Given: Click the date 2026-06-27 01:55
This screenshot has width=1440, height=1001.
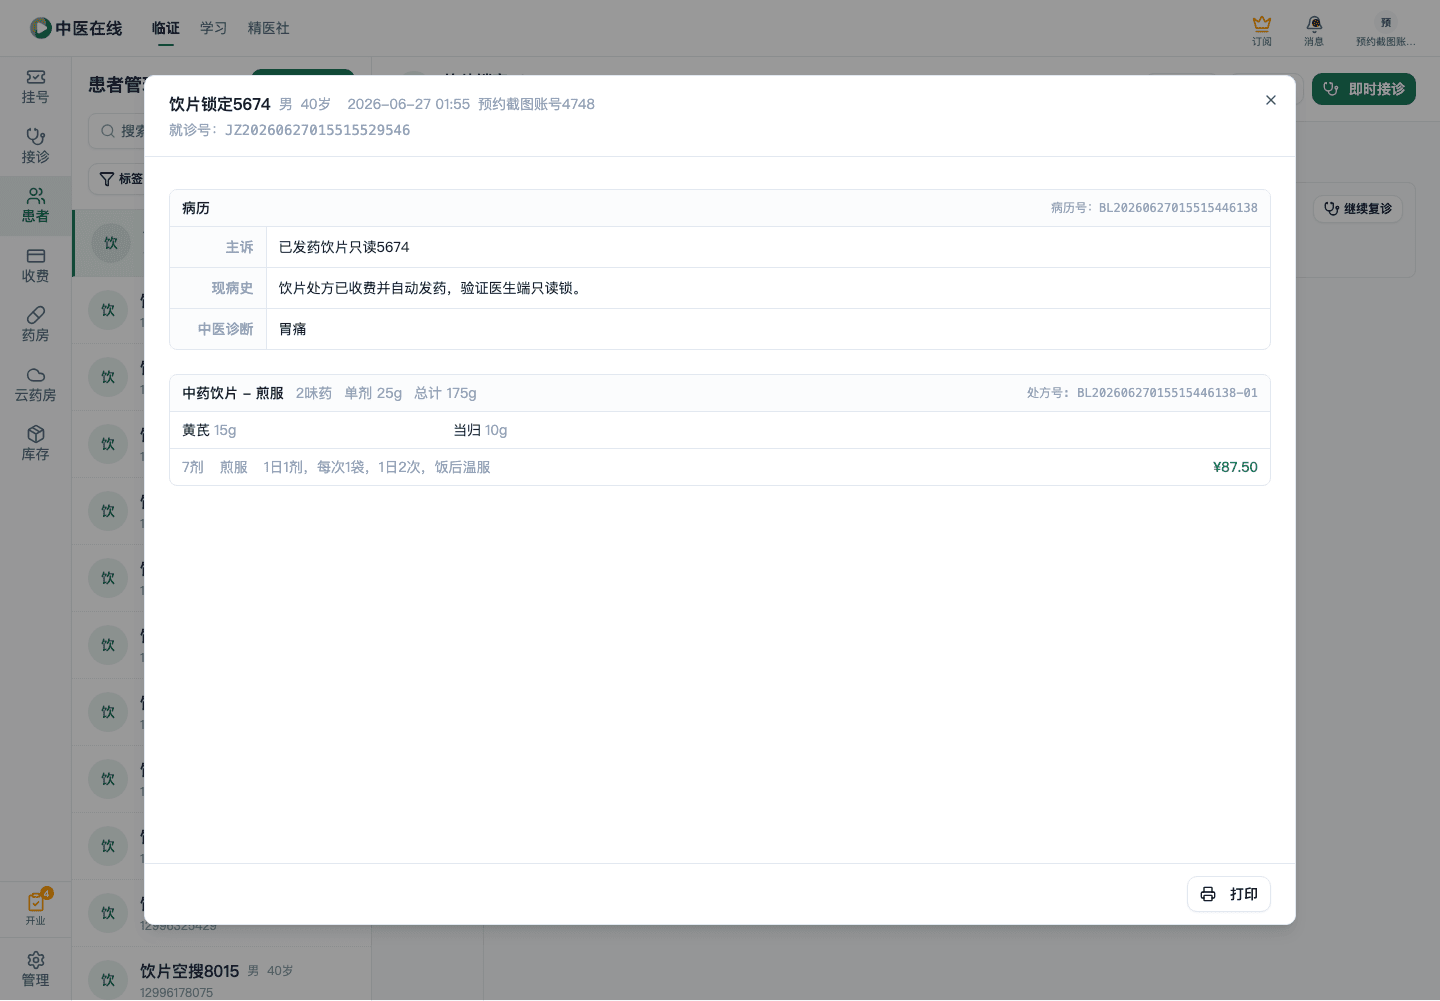Looking at the screenshot, I should tap(408, 104).
